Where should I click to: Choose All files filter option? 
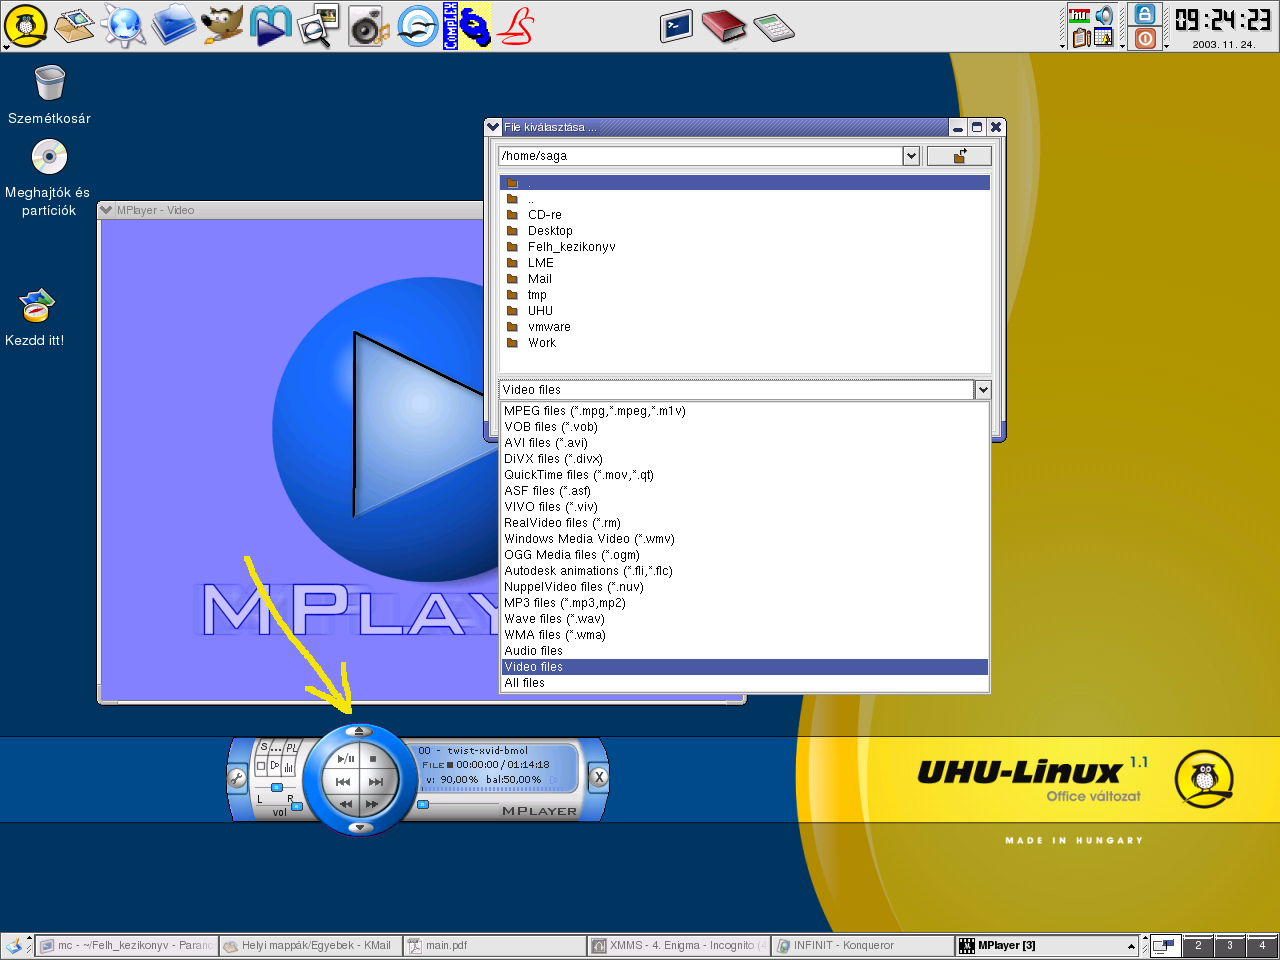coord(745,683)
